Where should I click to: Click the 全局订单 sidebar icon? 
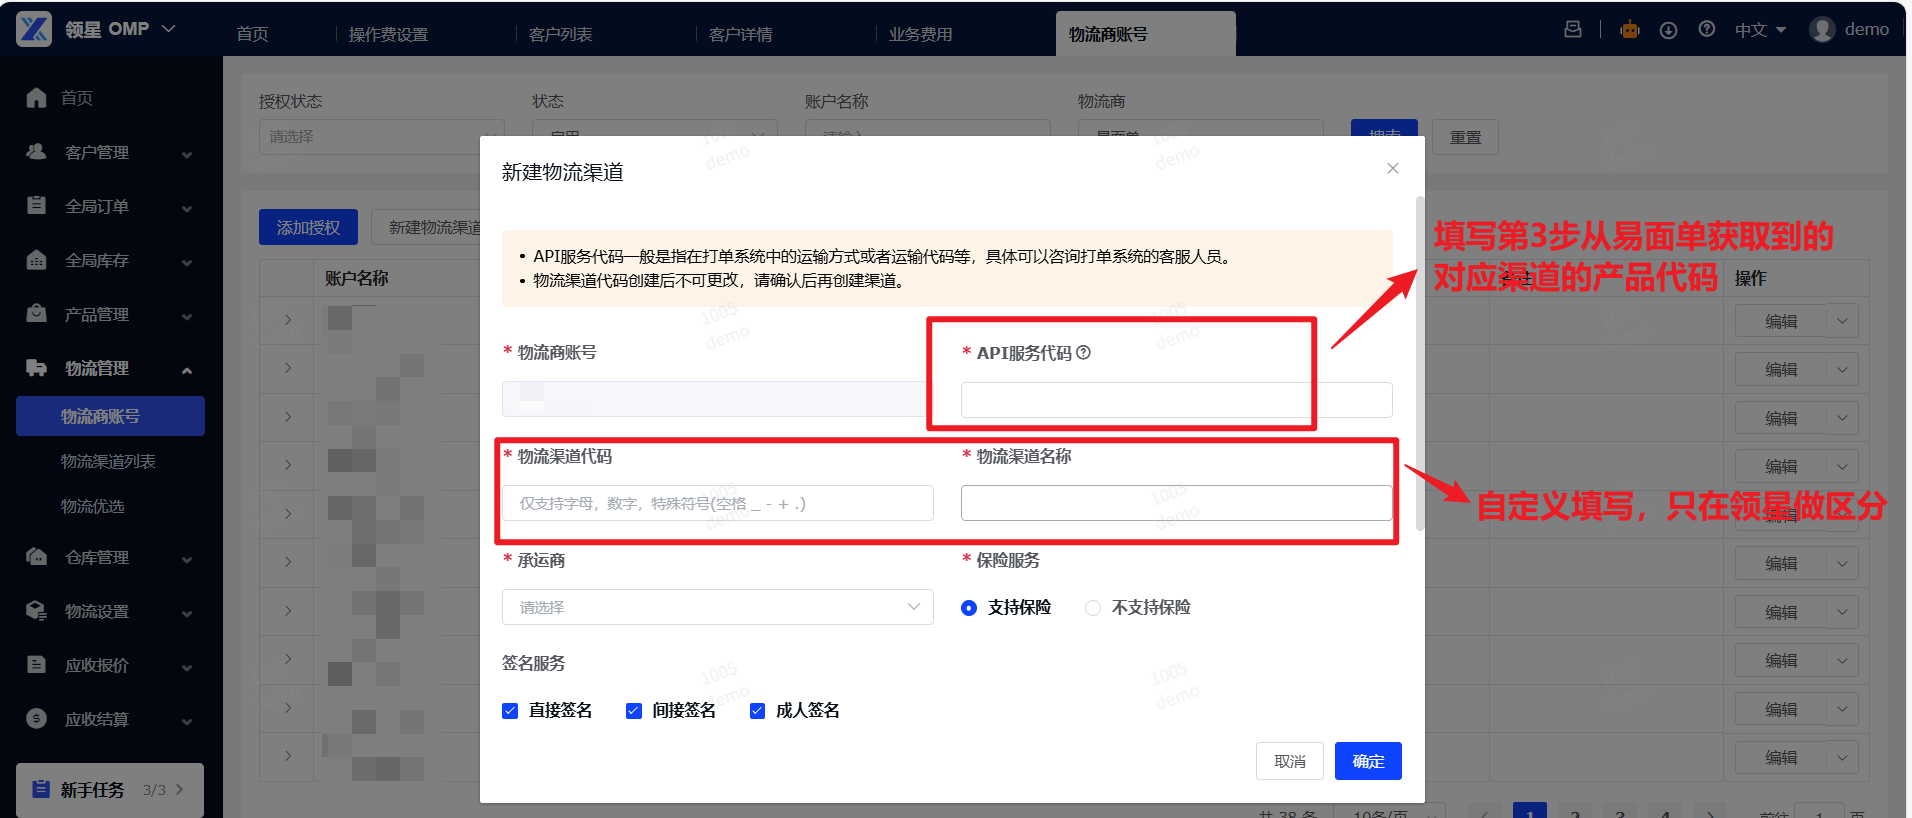tap(37, 206)
